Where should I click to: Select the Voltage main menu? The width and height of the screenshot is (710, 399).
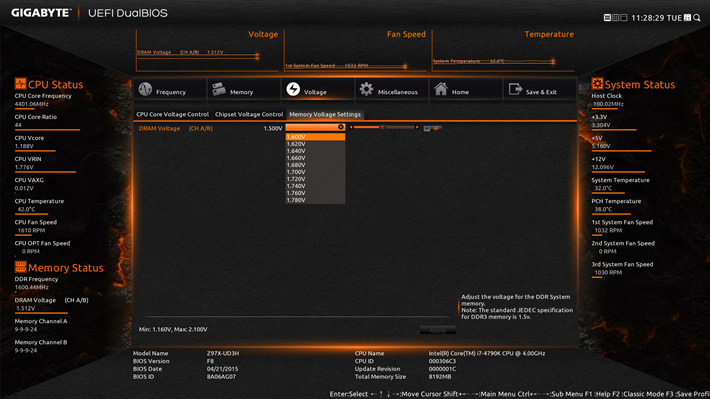(318, 89)
